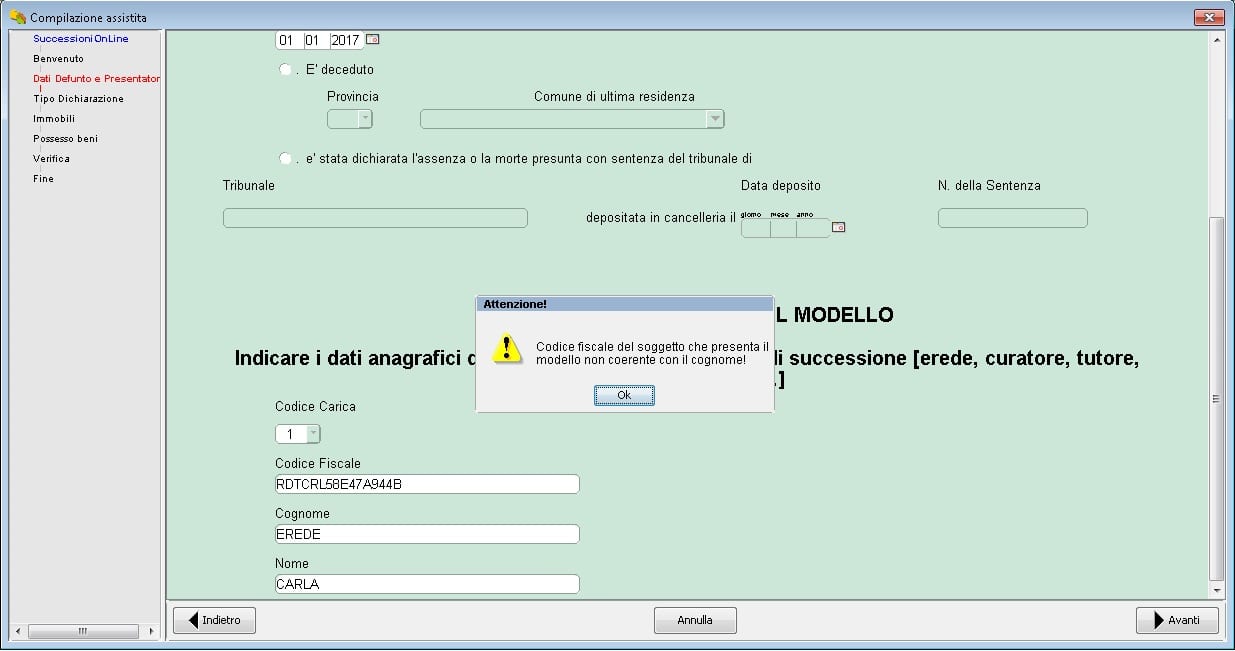
Task: Go to the Verifica step
Action: point(51,158)
